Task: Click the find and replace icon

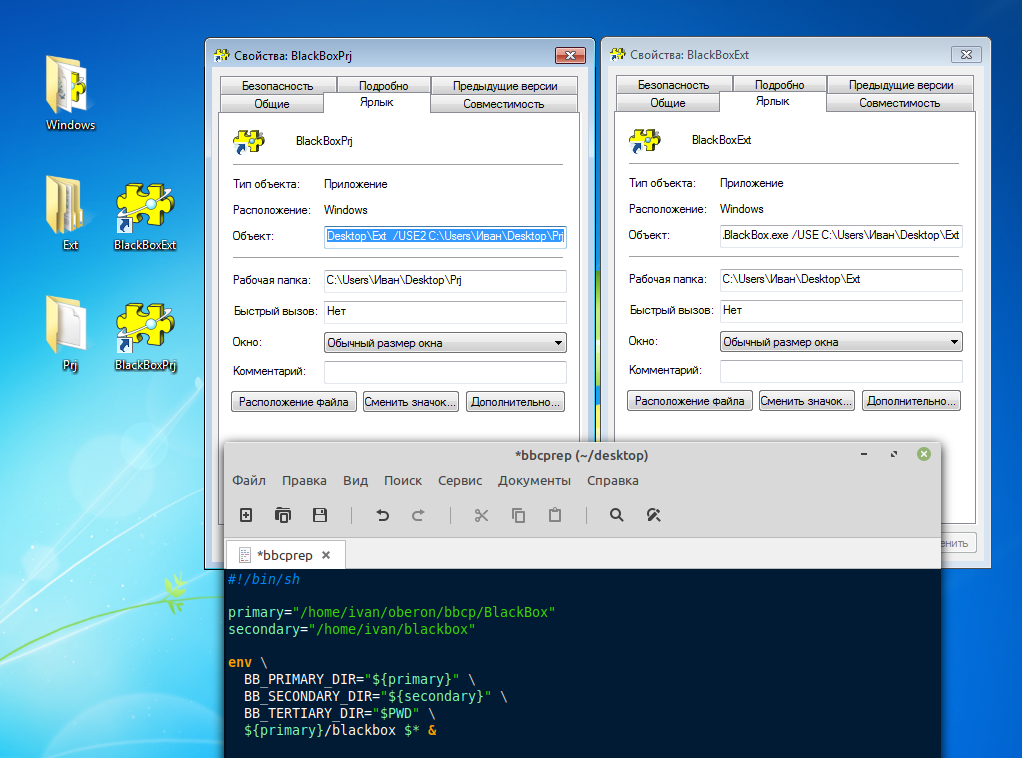Action: point(654,515)
